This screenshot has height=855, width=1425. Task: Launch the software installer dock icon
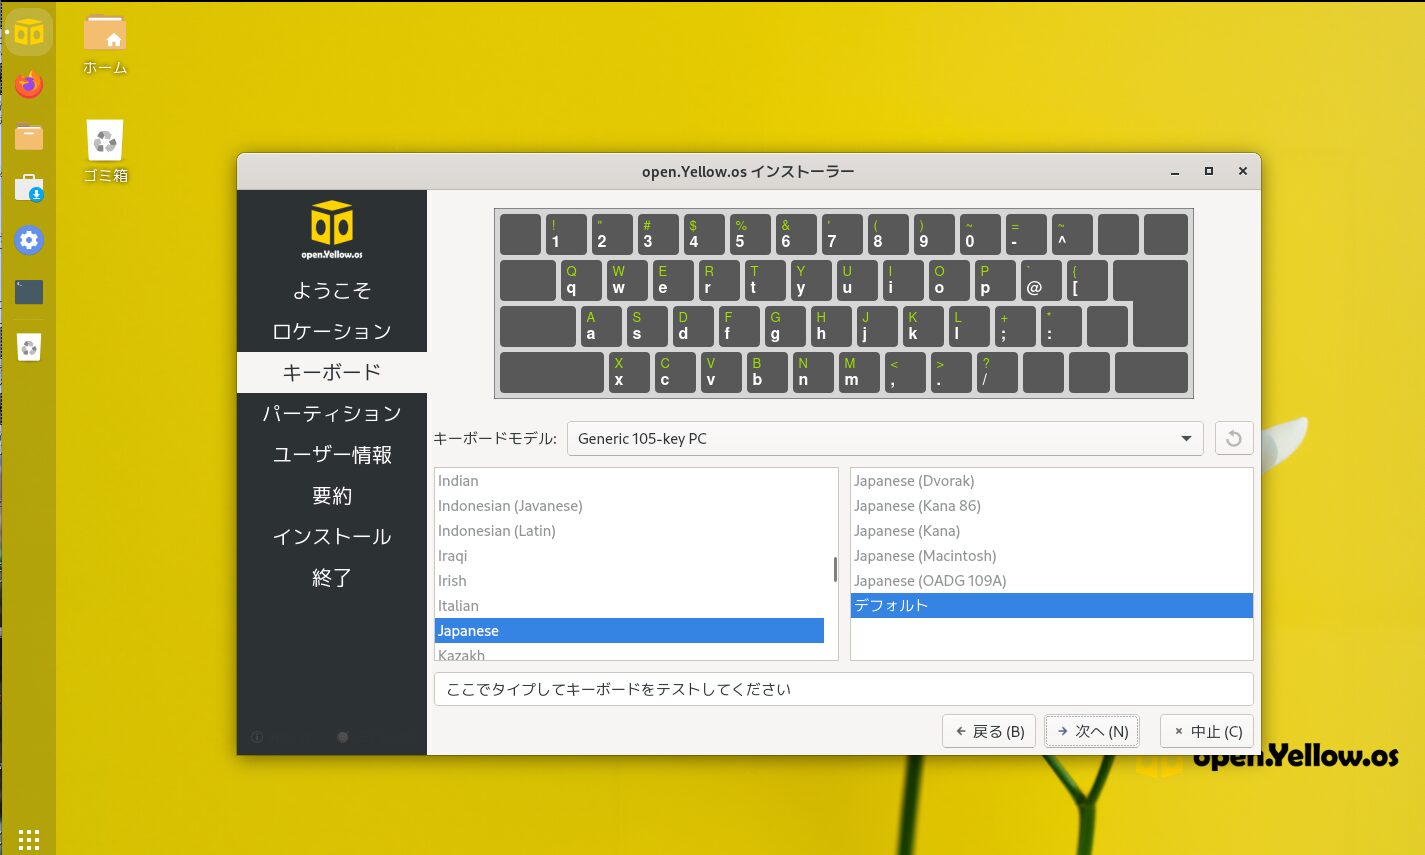pyautogui.click(x=29, y=188)
